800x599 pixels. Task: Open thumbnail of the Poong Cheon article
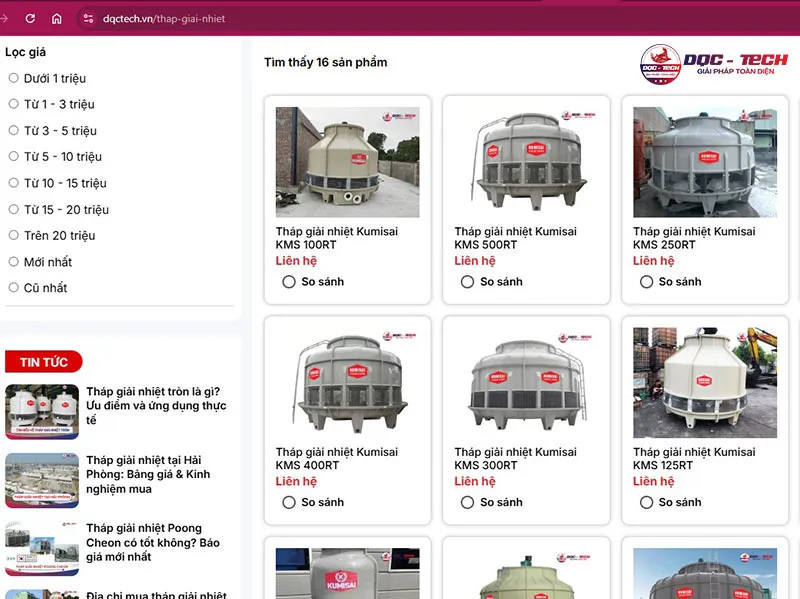(42, 548)
